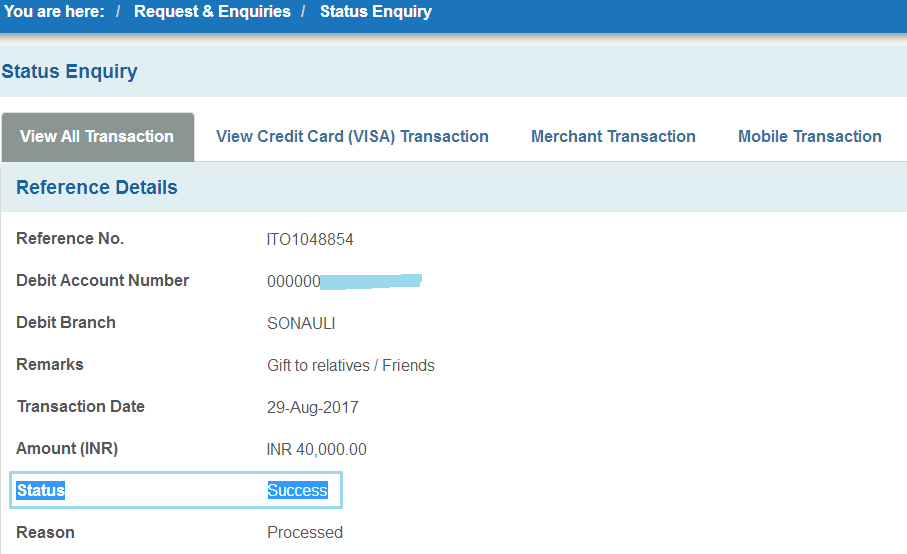Click the Processed reason value
Screen dimensions: 907x554
[x=304, y=533]
